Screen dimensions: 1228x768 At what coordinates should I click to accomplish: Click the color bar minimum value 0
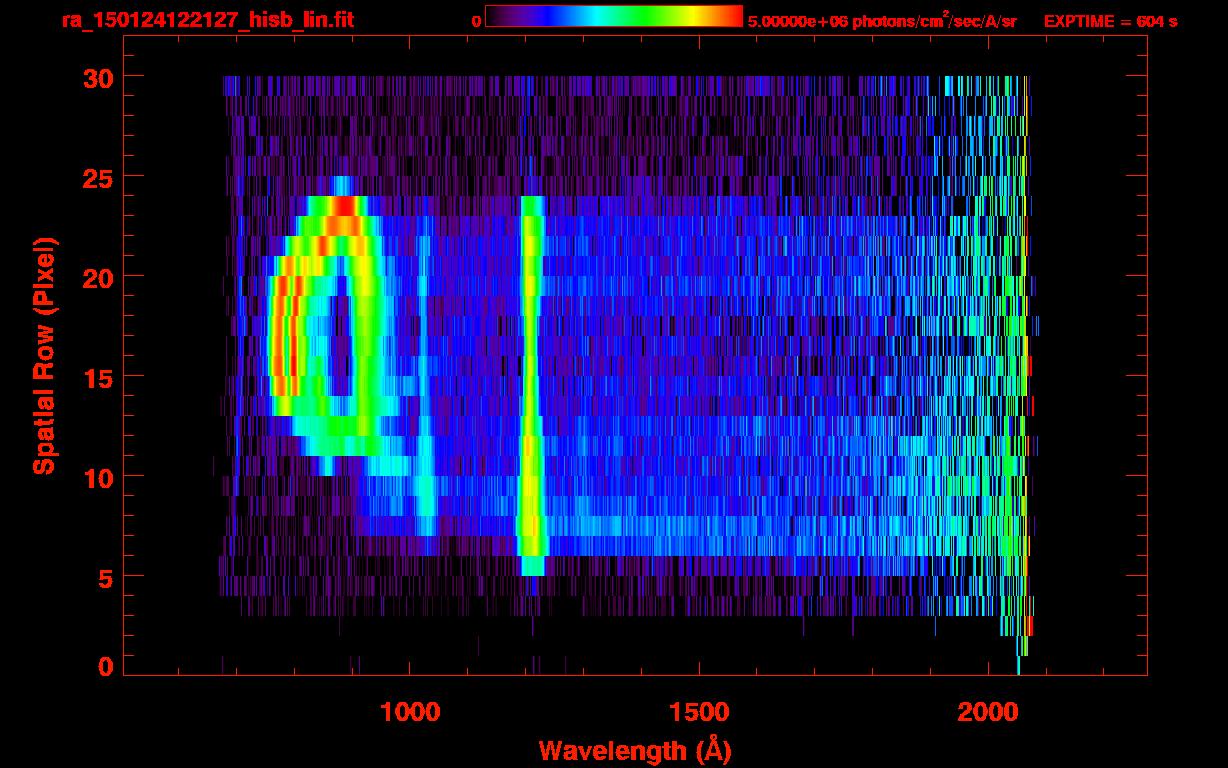(x=477, y=21)
